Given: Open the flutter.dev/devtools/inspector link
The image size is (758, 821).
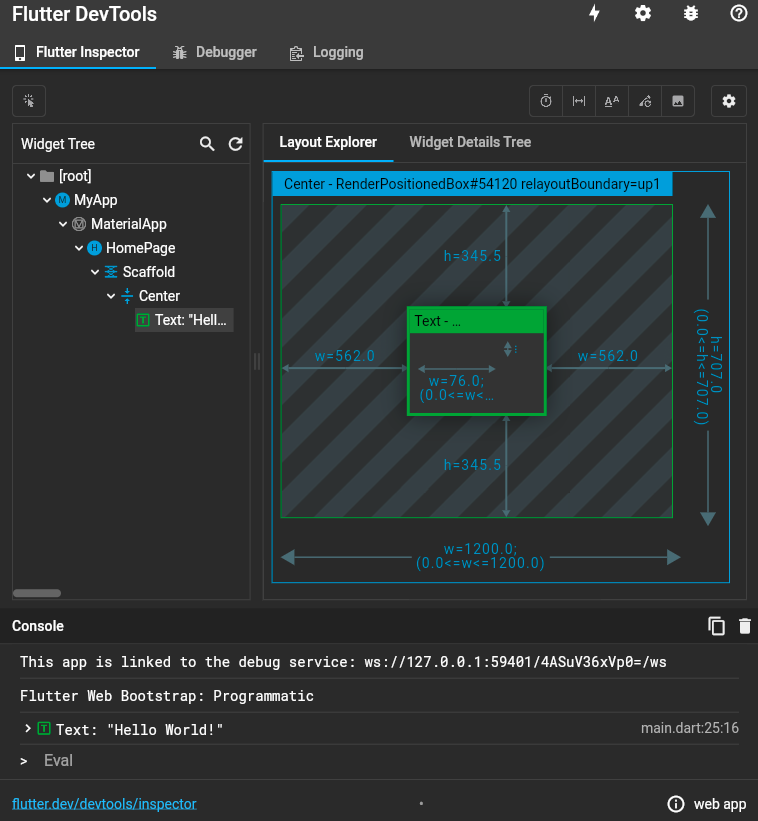Looking at the screenshot, I should click(104, 803).
